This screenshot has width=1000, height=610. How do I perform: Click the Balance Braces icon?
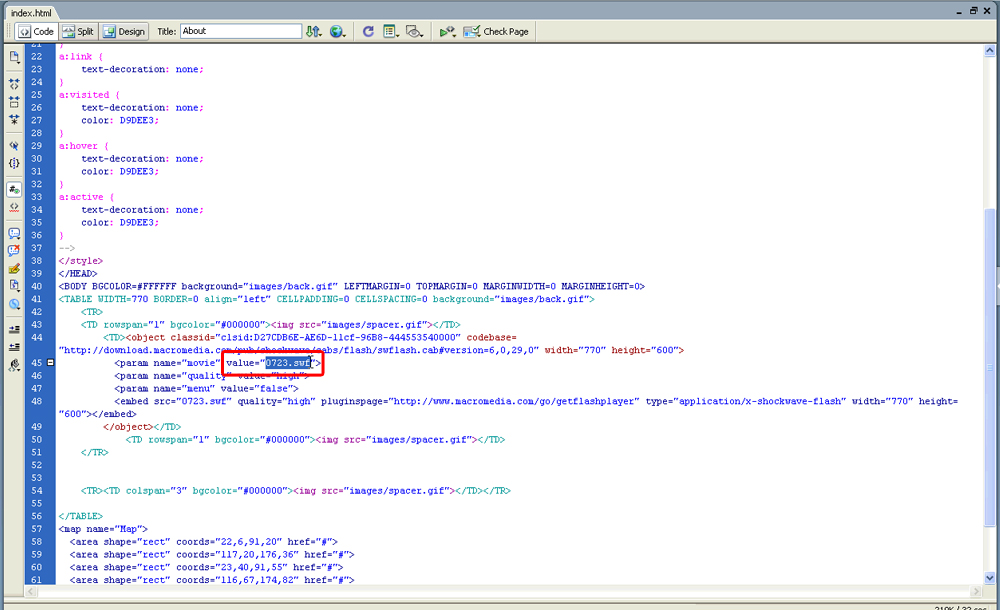click(14, 162)
